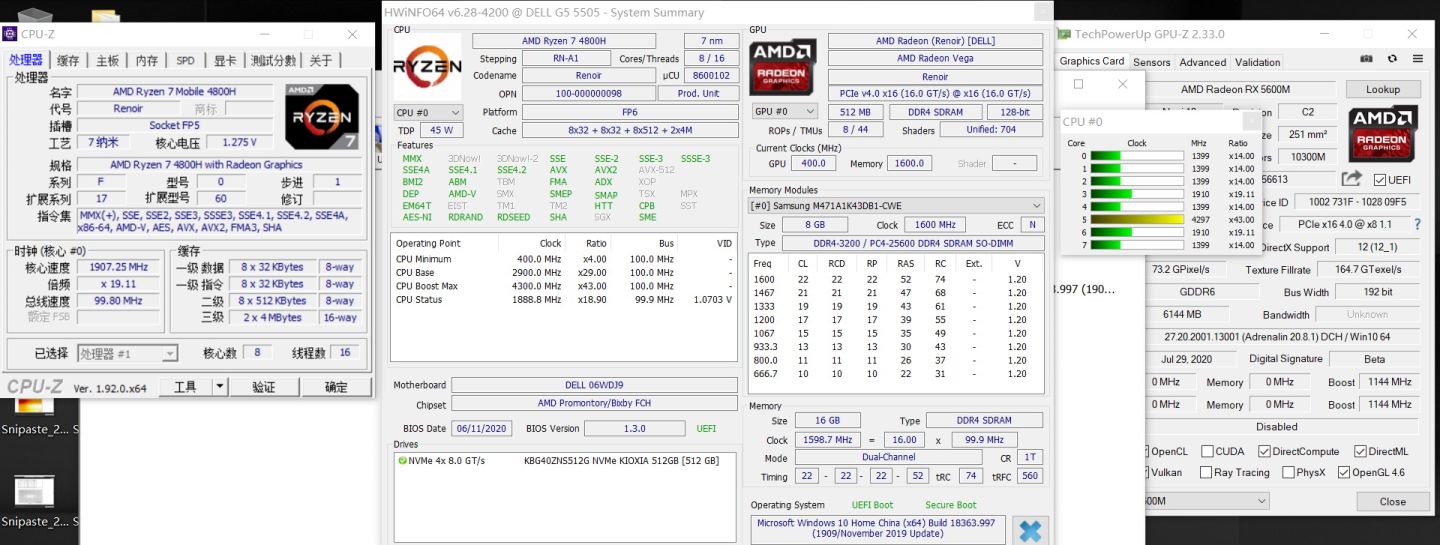The height and width of the screenshot is (545, 1440).
Task: Expand the CPU-Z tools dropdown arrow
Action: [221, 387]
